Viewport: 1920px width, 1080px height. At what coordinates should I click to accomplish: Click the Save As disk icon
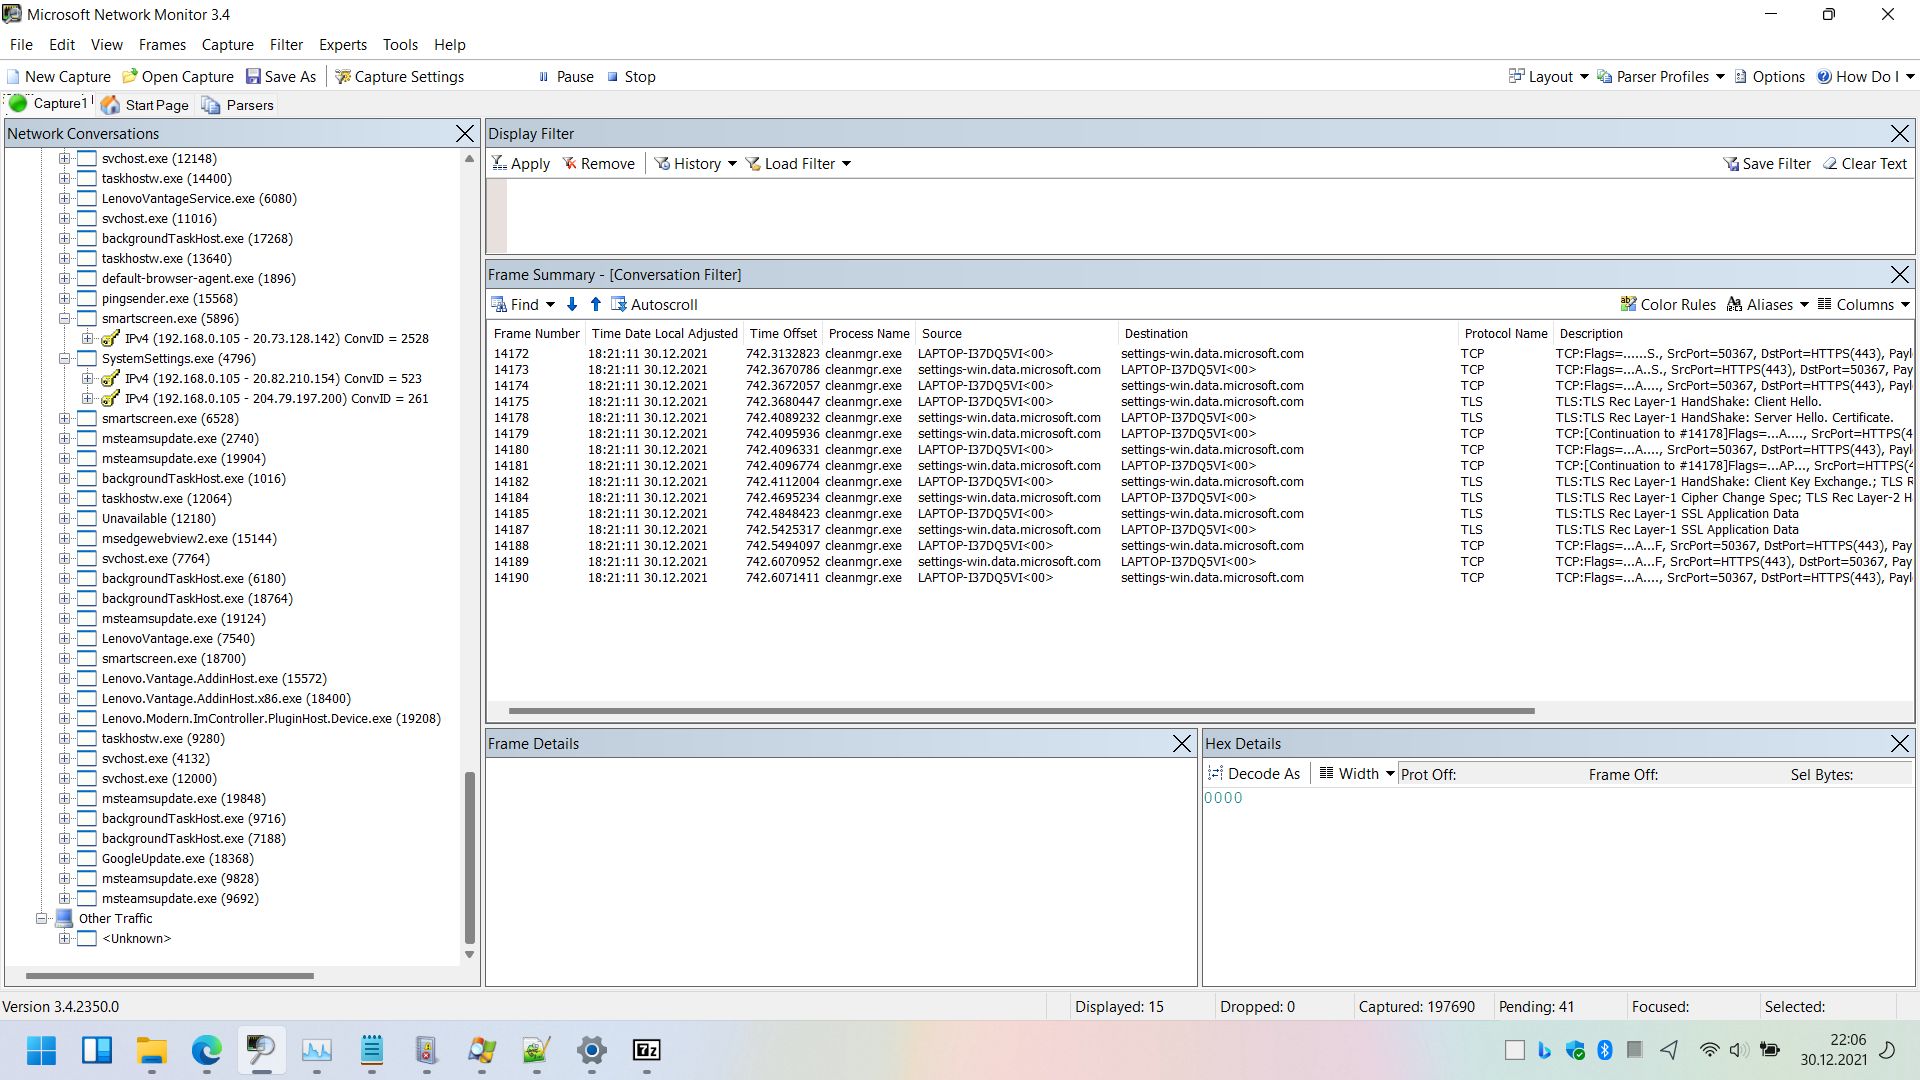click(254, 77)
